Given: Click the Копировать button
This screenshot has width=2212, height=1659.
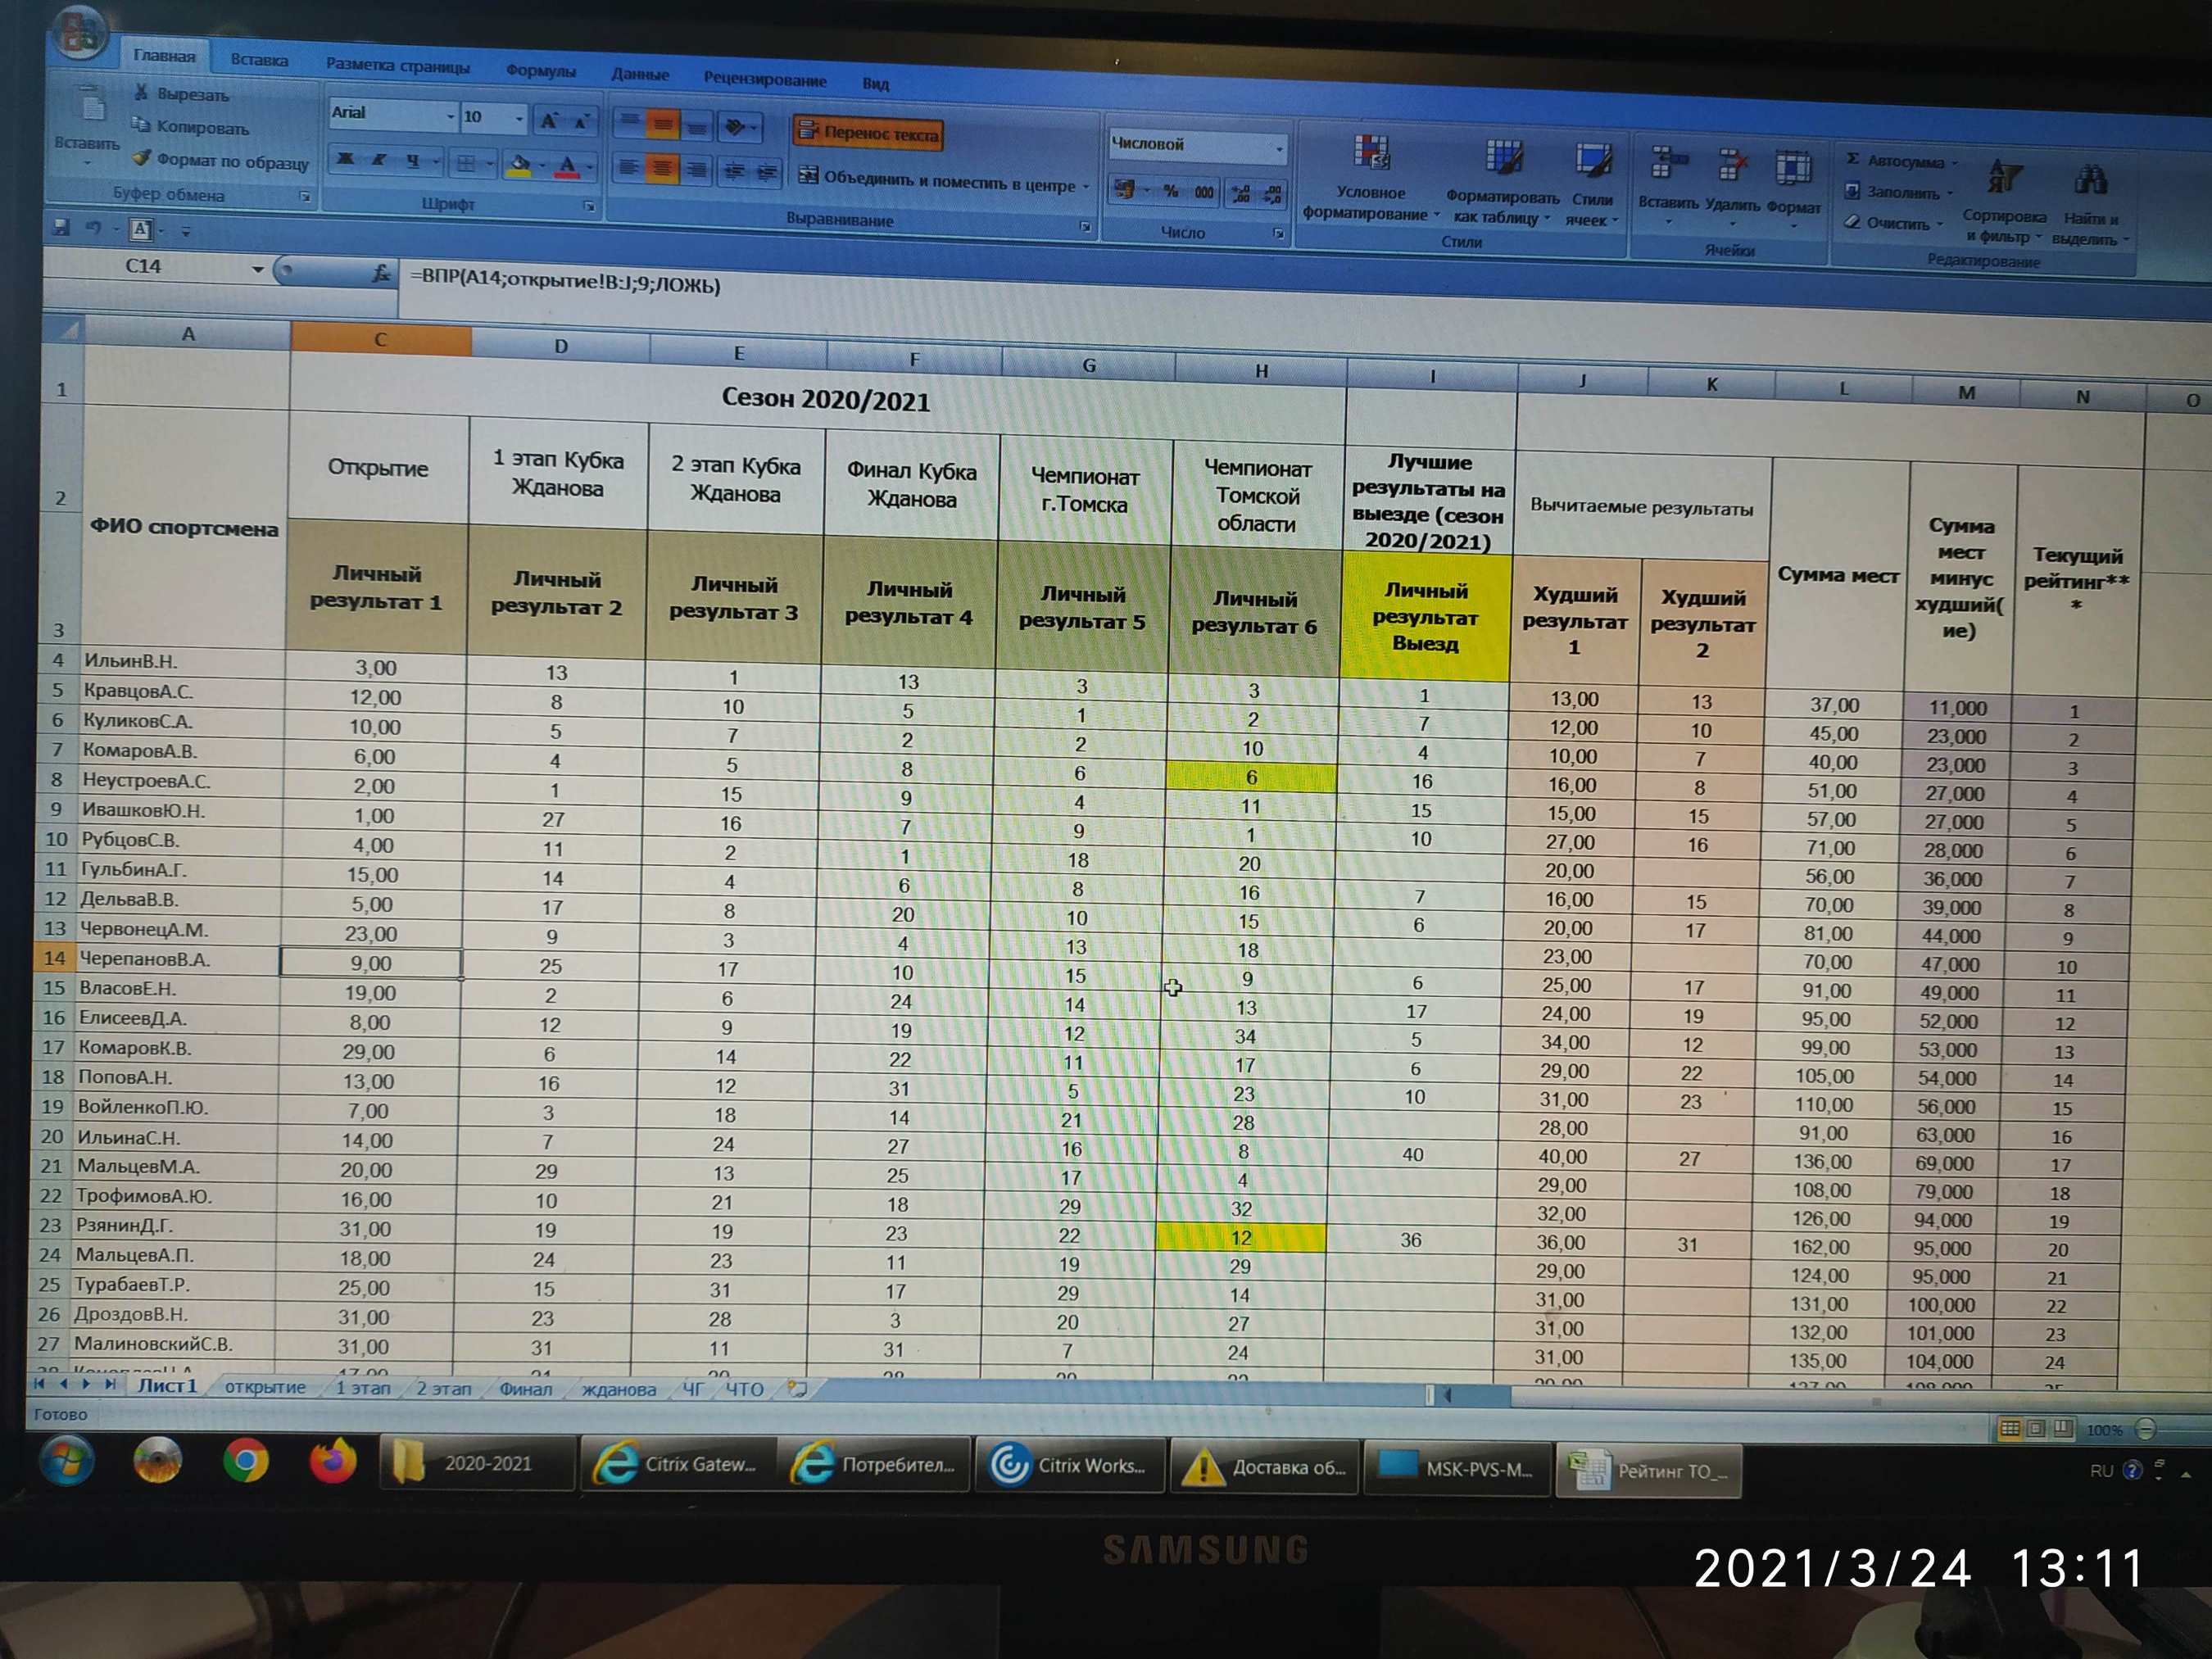Looking at the screenshot, I should (x=190, y=127).
